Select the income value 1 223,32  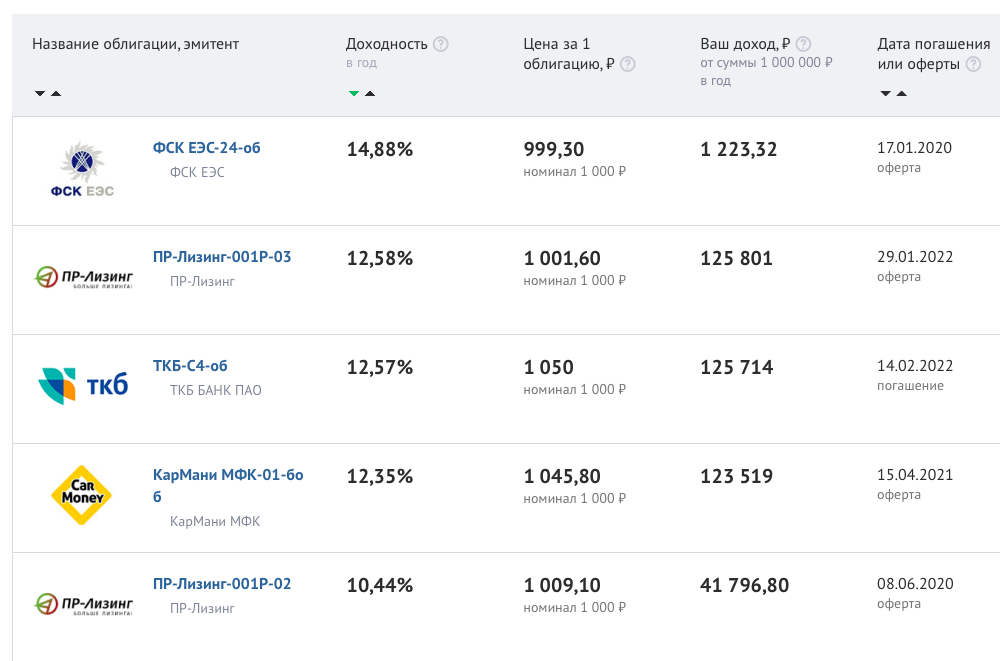click(x=739, y=149)
